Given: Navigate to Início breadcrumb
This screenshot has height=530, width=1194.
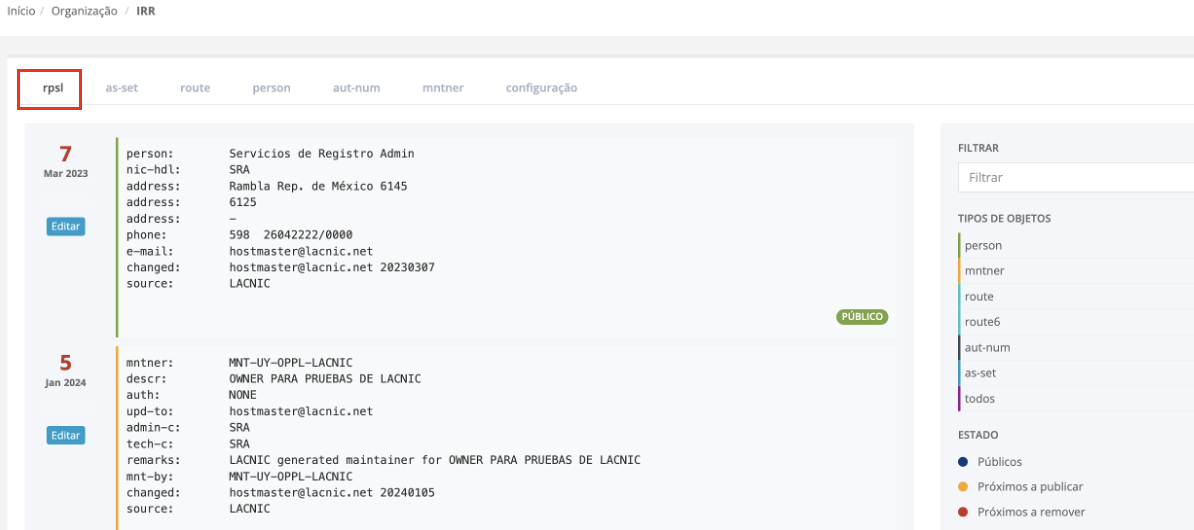Looking at the screenshot, I should (22, 11).
